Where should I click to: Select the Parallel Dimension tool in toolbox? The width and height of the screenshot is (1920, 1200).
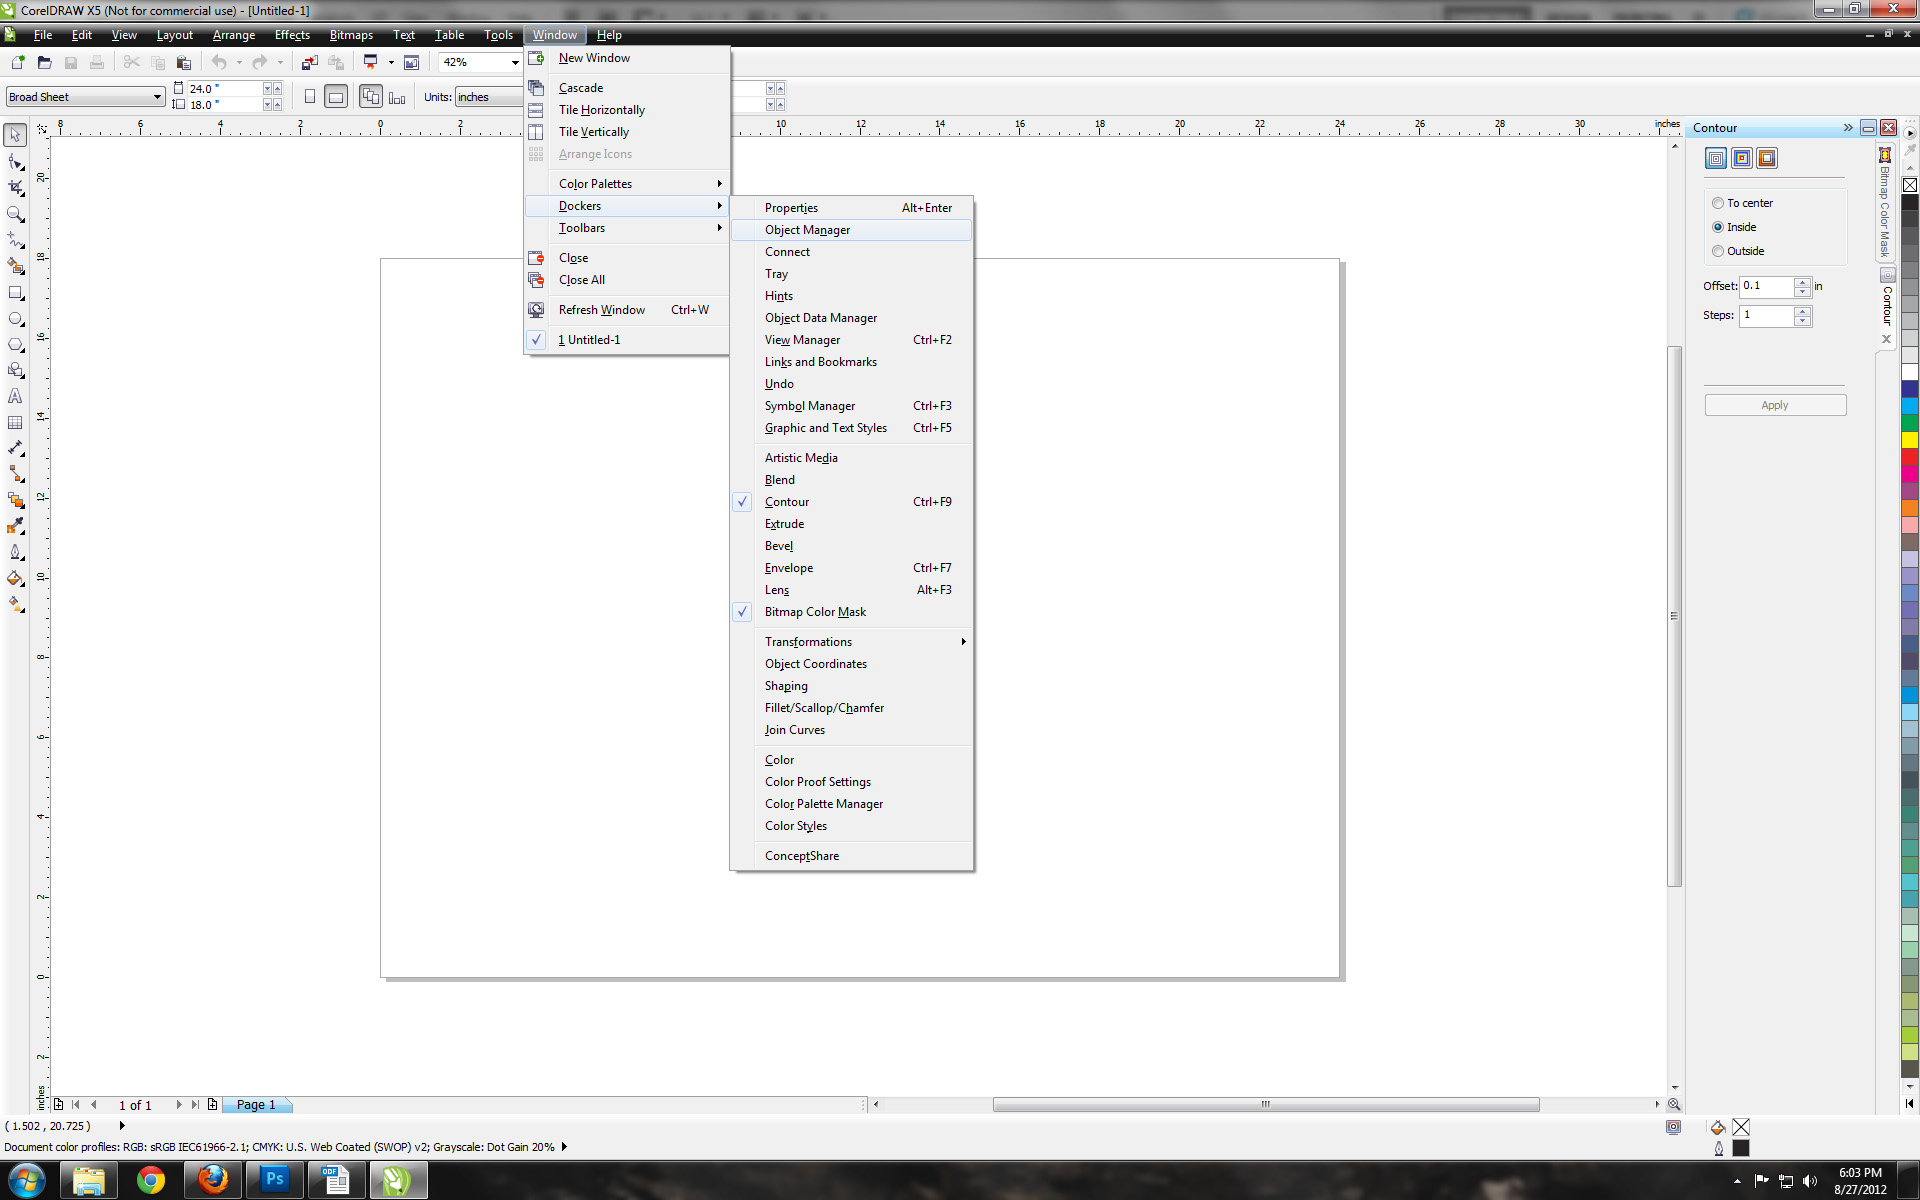coord(15,449)
